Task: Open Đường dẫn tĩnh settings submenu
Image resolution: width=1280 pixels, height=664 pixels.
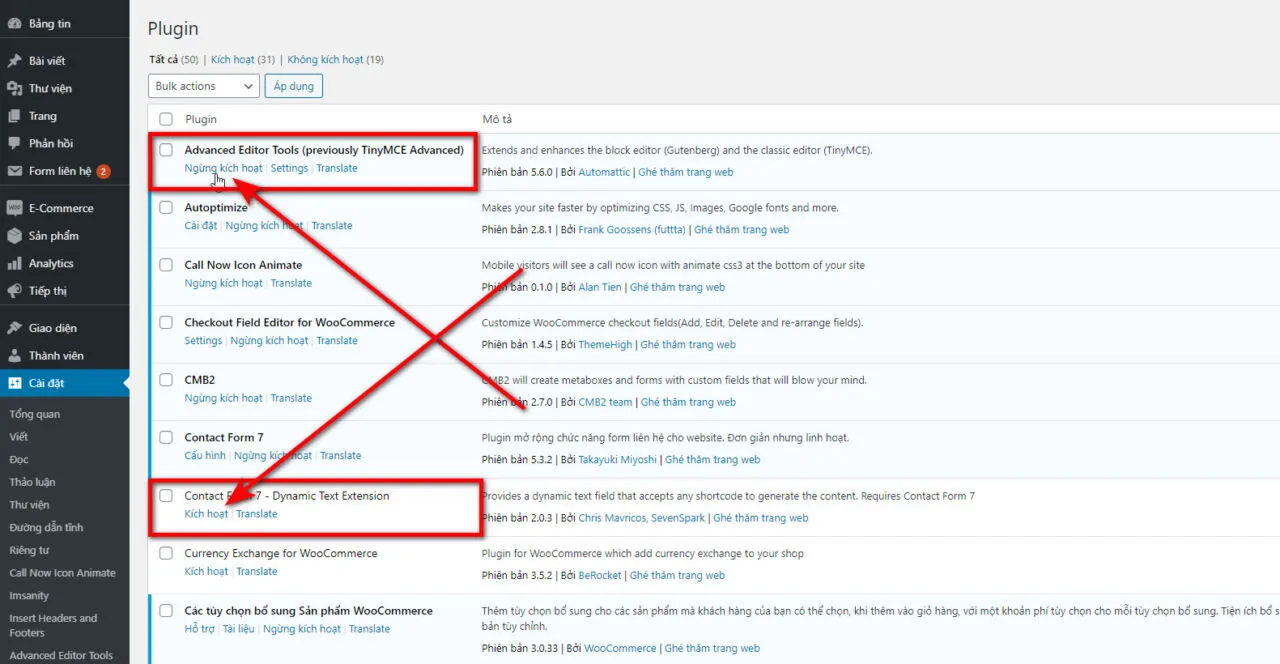Action: tap(46, 527)
